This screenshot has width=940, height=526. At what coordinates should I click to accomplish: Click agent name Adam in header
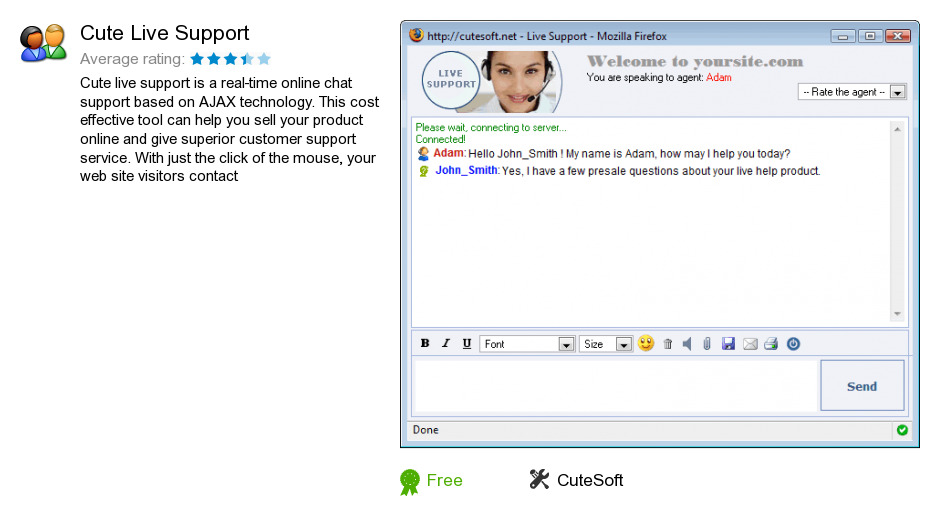[x=719, y=77]
